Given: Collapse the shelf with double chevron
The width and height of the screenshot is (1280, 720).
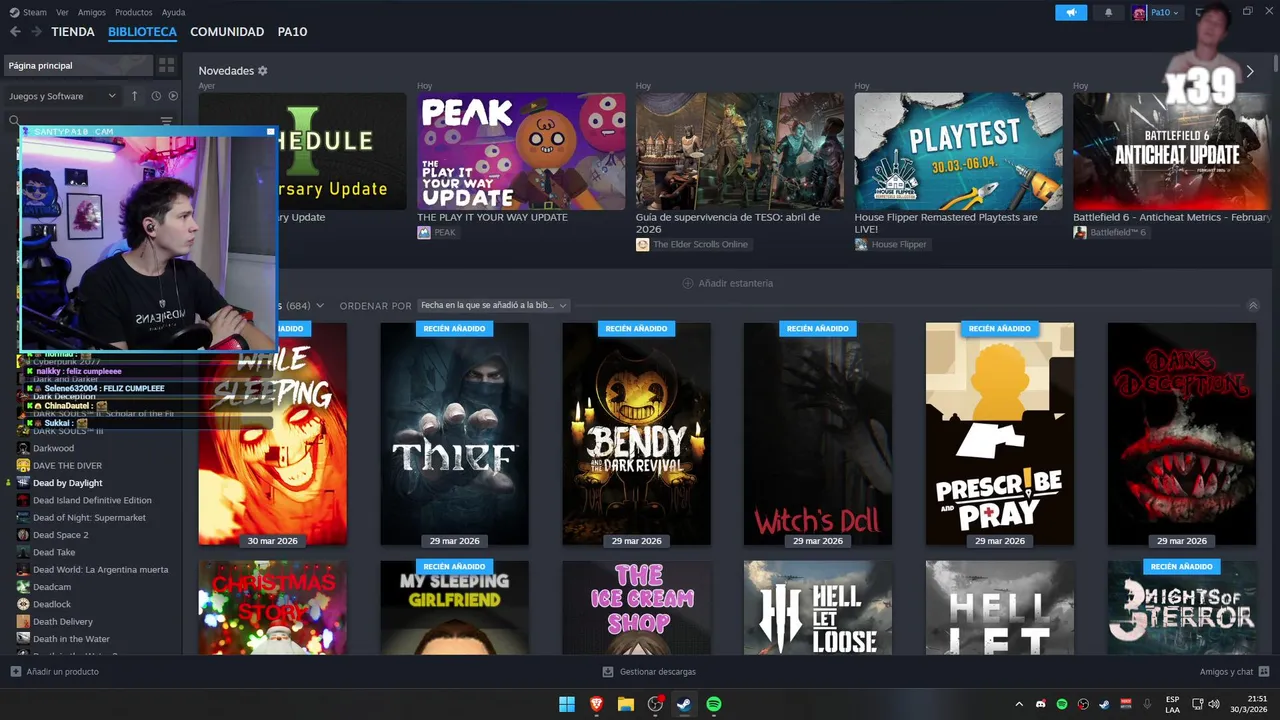Looking at the screenshot, I should 1253,305.
